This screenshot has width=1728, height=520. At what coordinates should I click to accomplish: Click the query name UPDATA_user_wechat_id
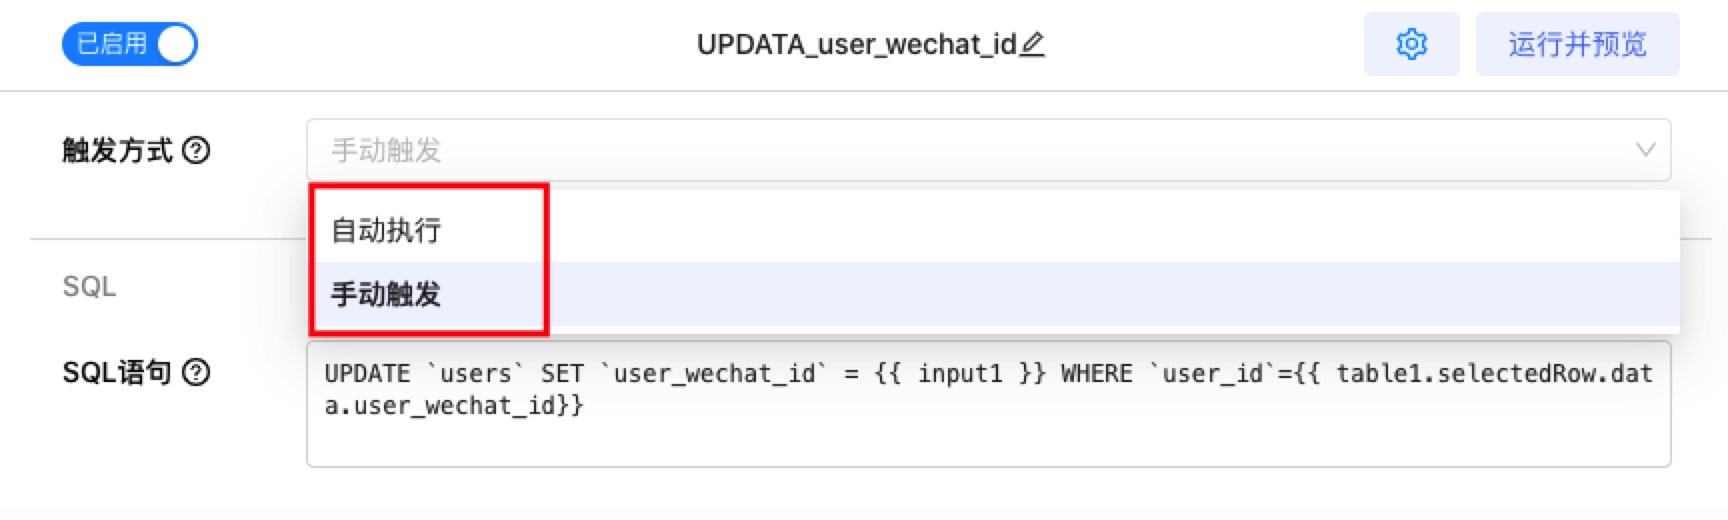(856, 44)
